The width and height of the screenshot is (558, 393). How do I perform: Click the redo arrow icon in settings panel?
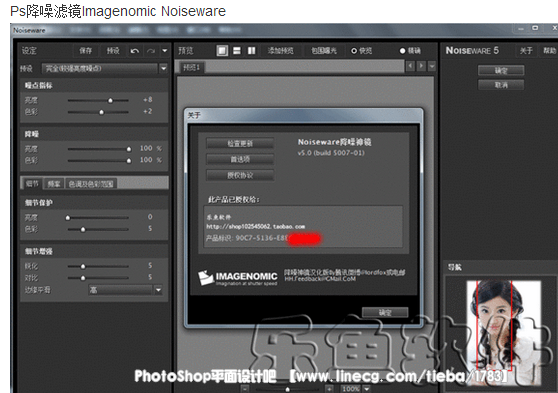151,51
